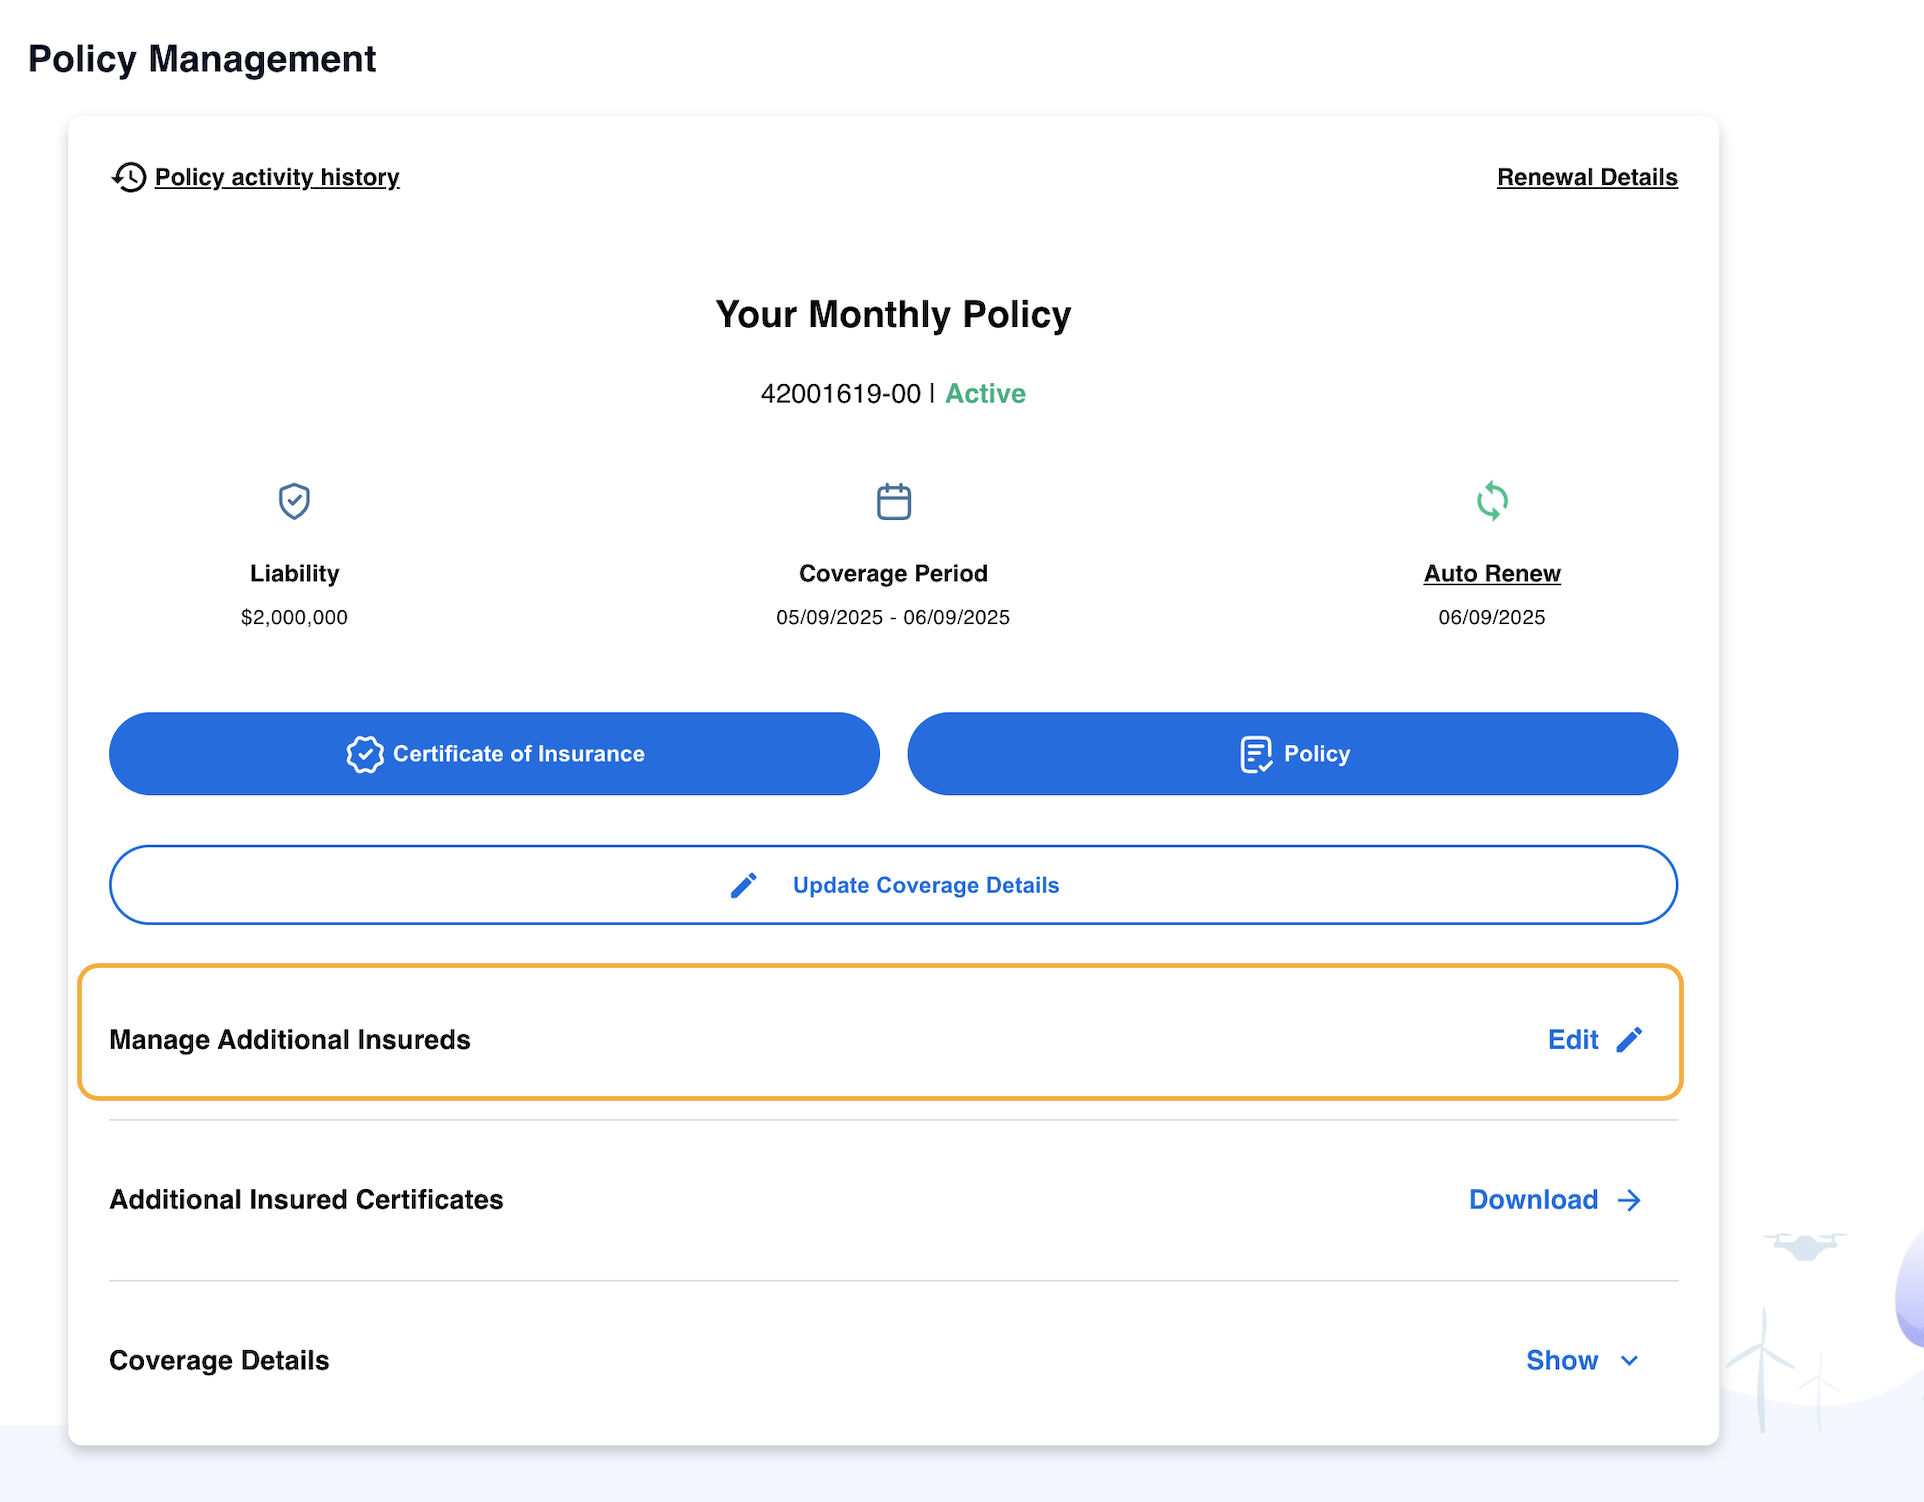
Task: Click the Liability shield icon
Action: click(294, 501)
